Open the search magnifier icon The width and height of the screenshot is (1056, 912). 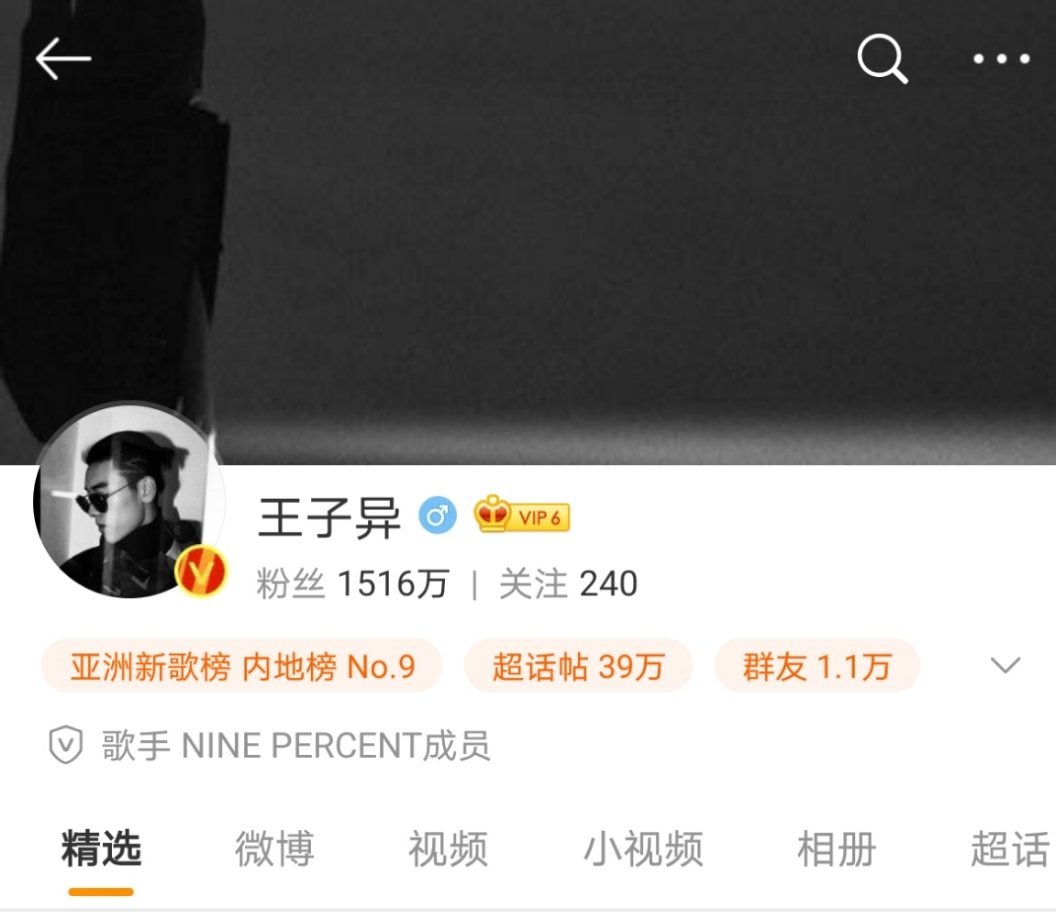click(x=882, y=59)
